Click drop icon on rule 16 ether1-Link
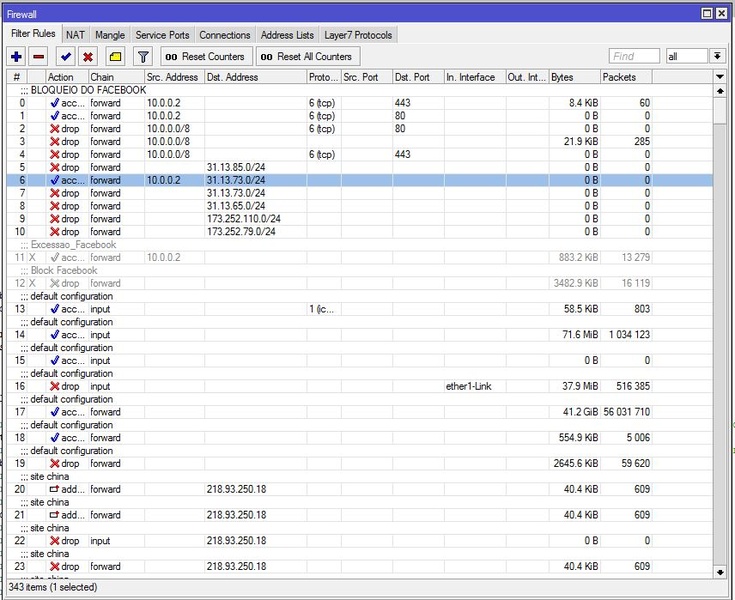735x600 pixels. point(55,386)
